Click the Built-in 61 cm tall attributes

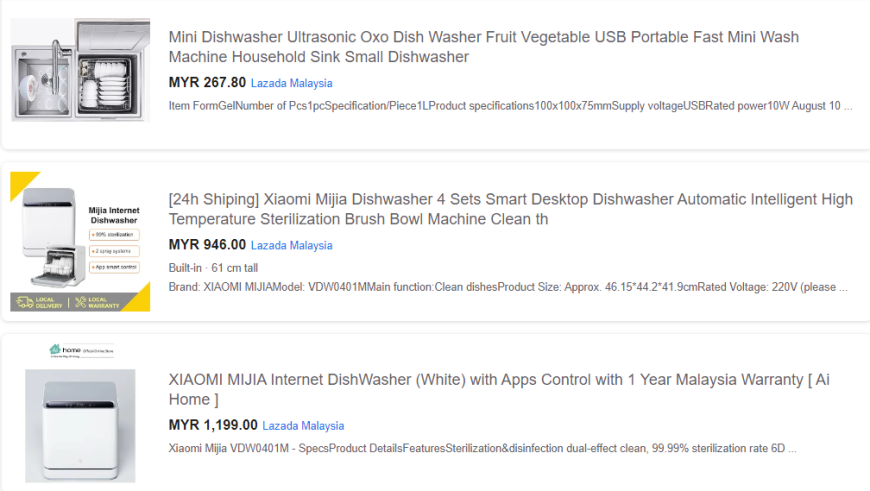213,268
